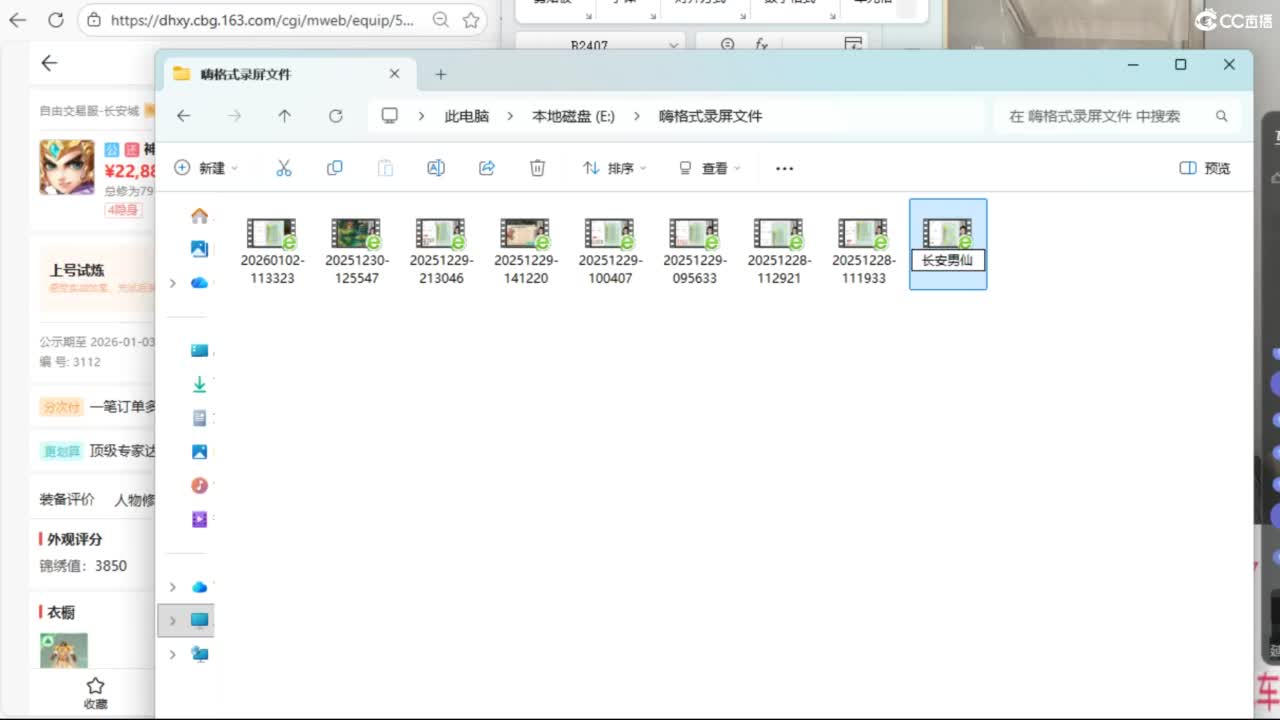Image resolution: width=1280 pixels, height=720 pixels.
Task: Refresh the current folder view
Action: click(x=336, y=116)
